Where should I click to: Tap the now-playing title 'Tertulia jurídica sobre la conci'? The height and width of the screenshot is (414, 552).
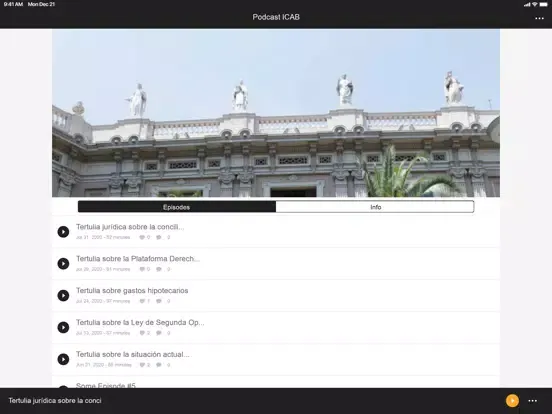[55, 401]
